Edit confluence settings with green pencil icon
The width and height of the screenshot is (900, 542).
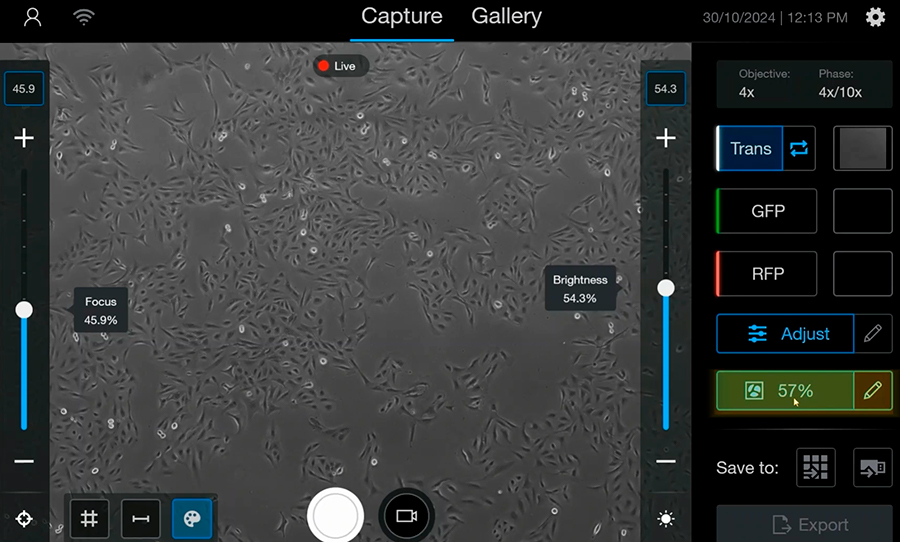pos(873,391)
